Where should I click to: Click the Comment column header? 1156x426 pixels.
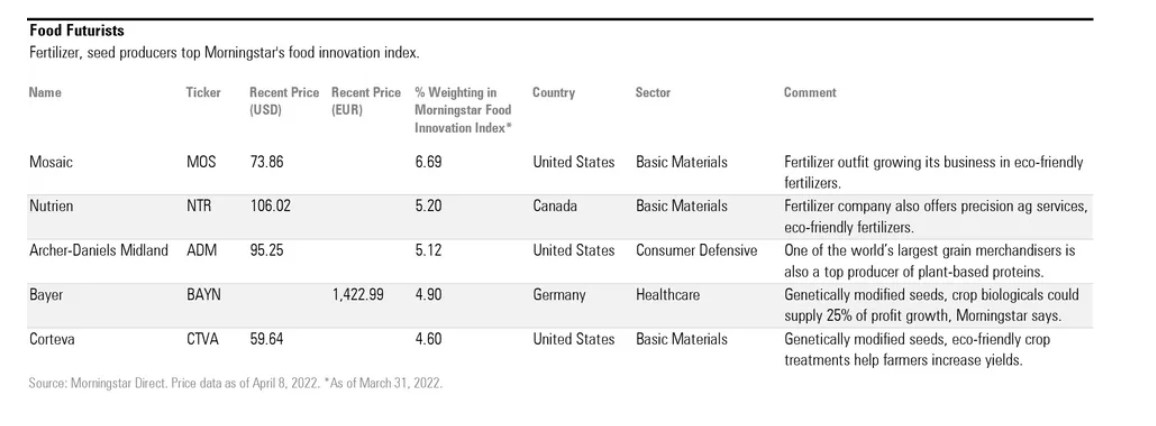810,93
